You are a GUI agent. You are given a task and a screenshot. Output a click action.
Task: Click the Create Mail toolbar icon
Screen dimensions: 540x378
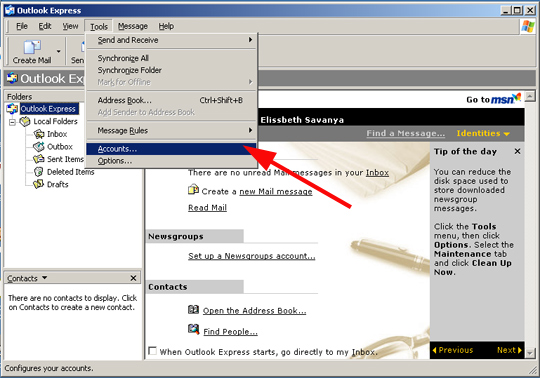pos(32,47)
